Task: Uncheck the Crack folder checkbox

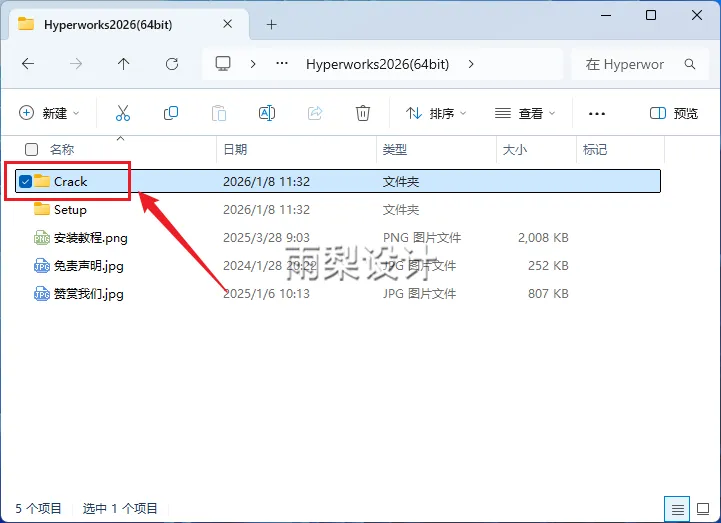Action: click(25, 182)
